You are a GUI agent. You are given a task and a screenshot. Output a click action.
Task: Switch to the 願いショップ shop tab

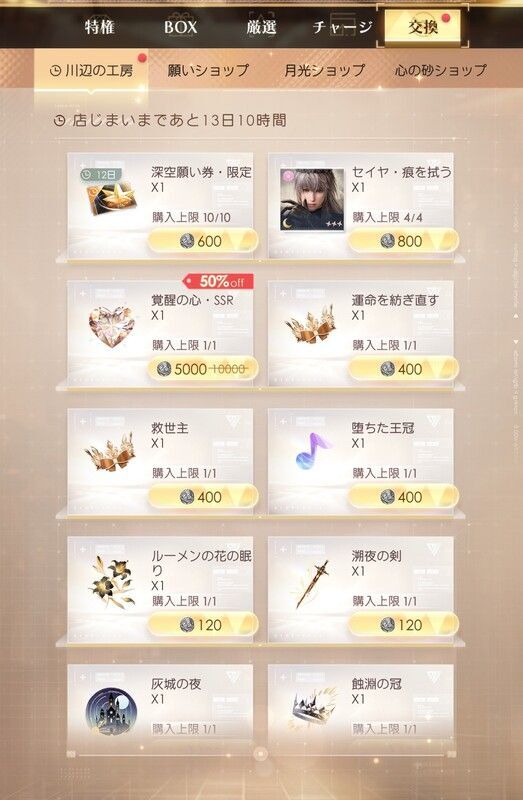208,70
